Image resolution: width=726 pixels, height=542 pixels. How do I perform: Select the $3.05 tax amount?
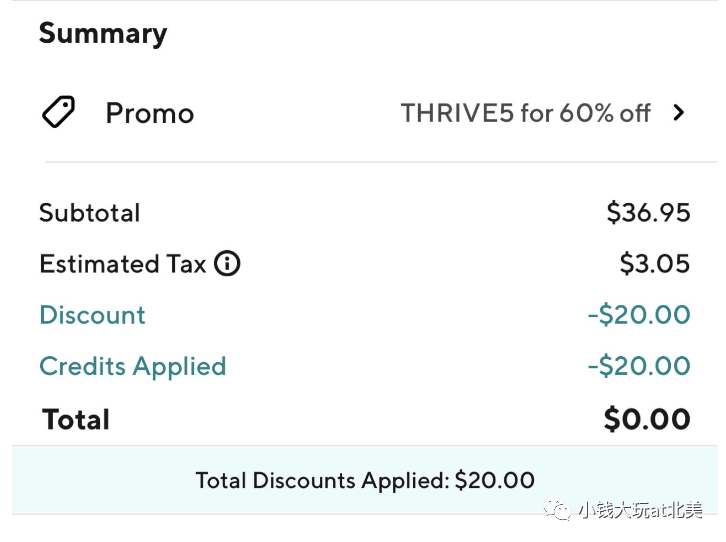point(655,264)
